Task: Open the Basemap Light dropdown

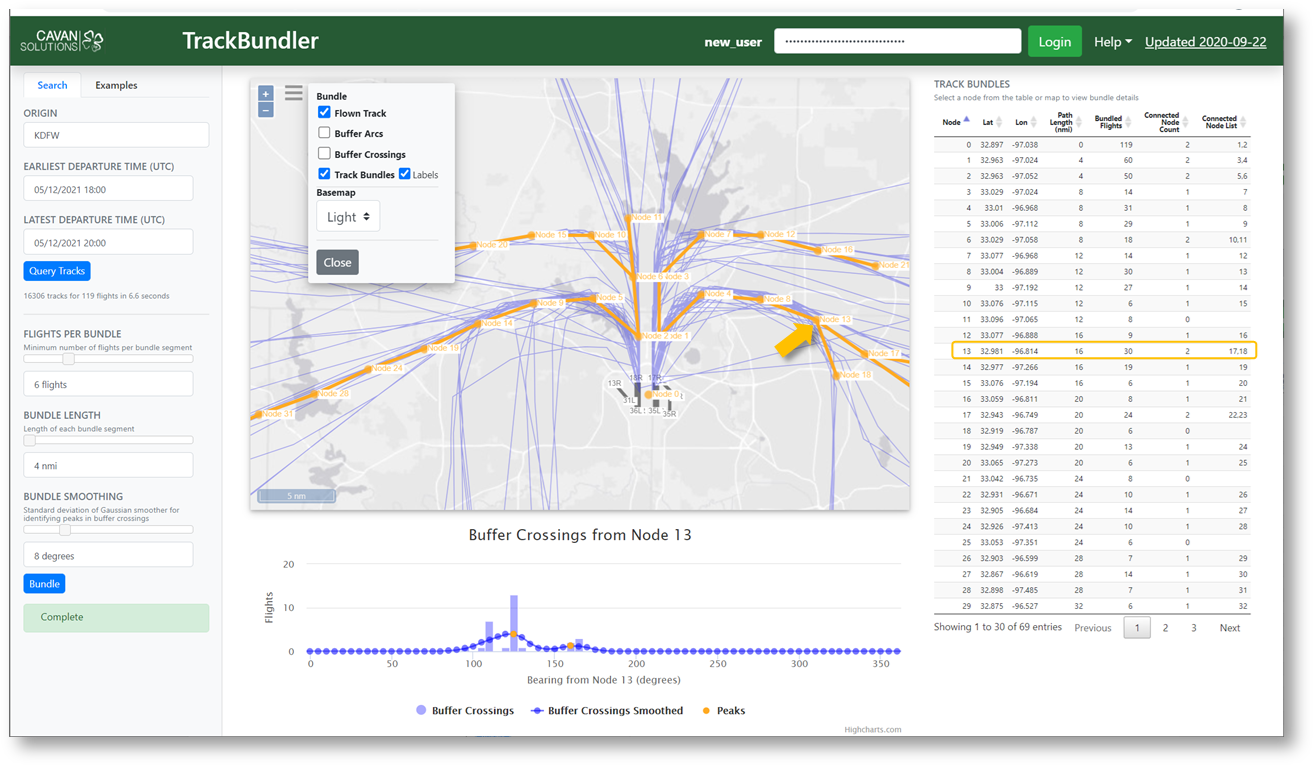Action: point(348,217)
